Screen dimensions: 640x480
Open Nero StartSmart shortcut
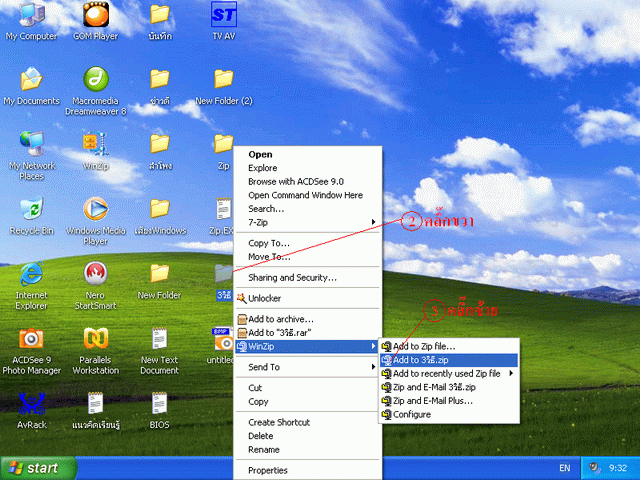click(96, 285)
